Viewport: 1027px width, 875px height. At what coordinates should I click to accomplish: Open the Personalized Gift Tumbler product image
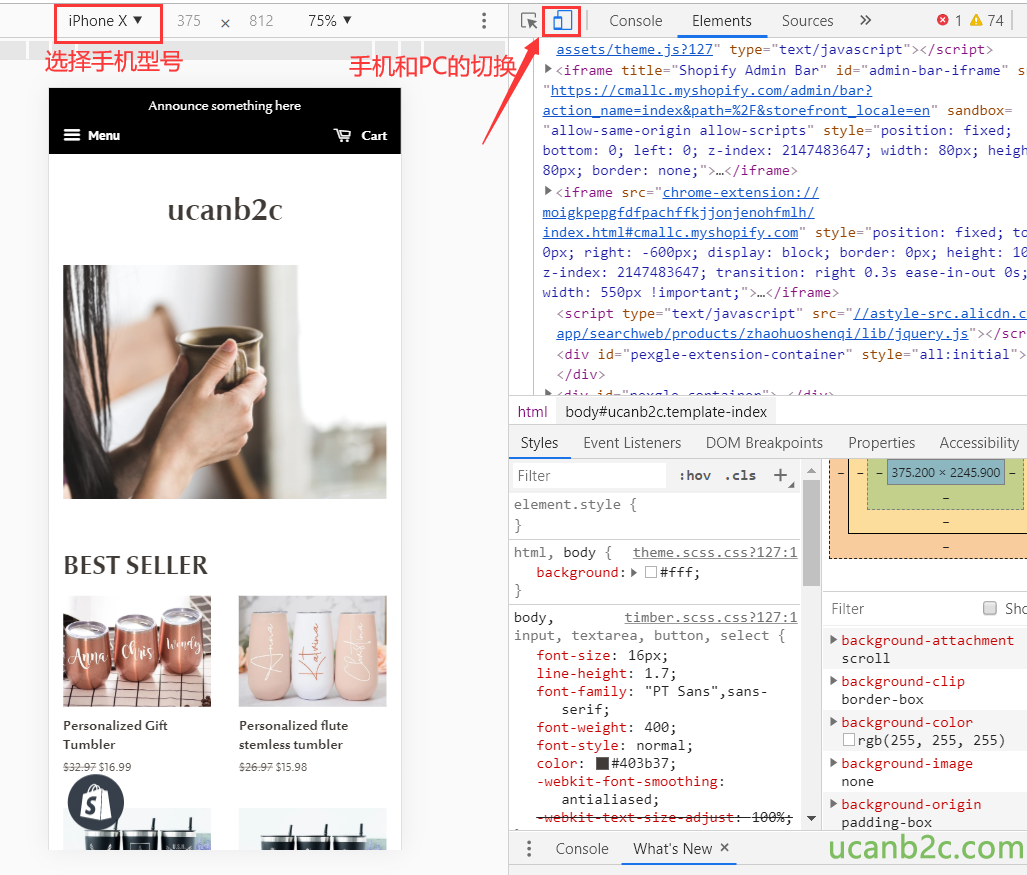[x=137, y=651]
